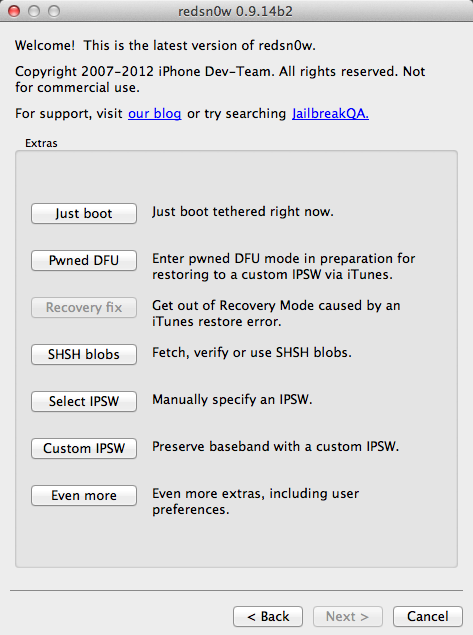Click Select IPSW to specify firmware
Image resolution: width=473 pixels, height=635 pixels.
click(x=84, y=401)
